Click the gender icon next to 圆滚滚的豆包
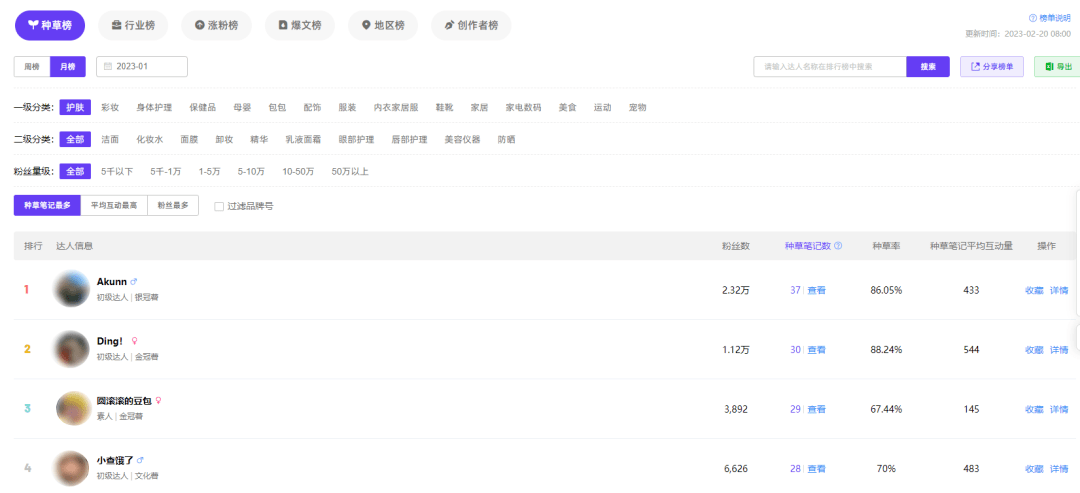This screenshot has width=1080, height=493. [158, 400]
